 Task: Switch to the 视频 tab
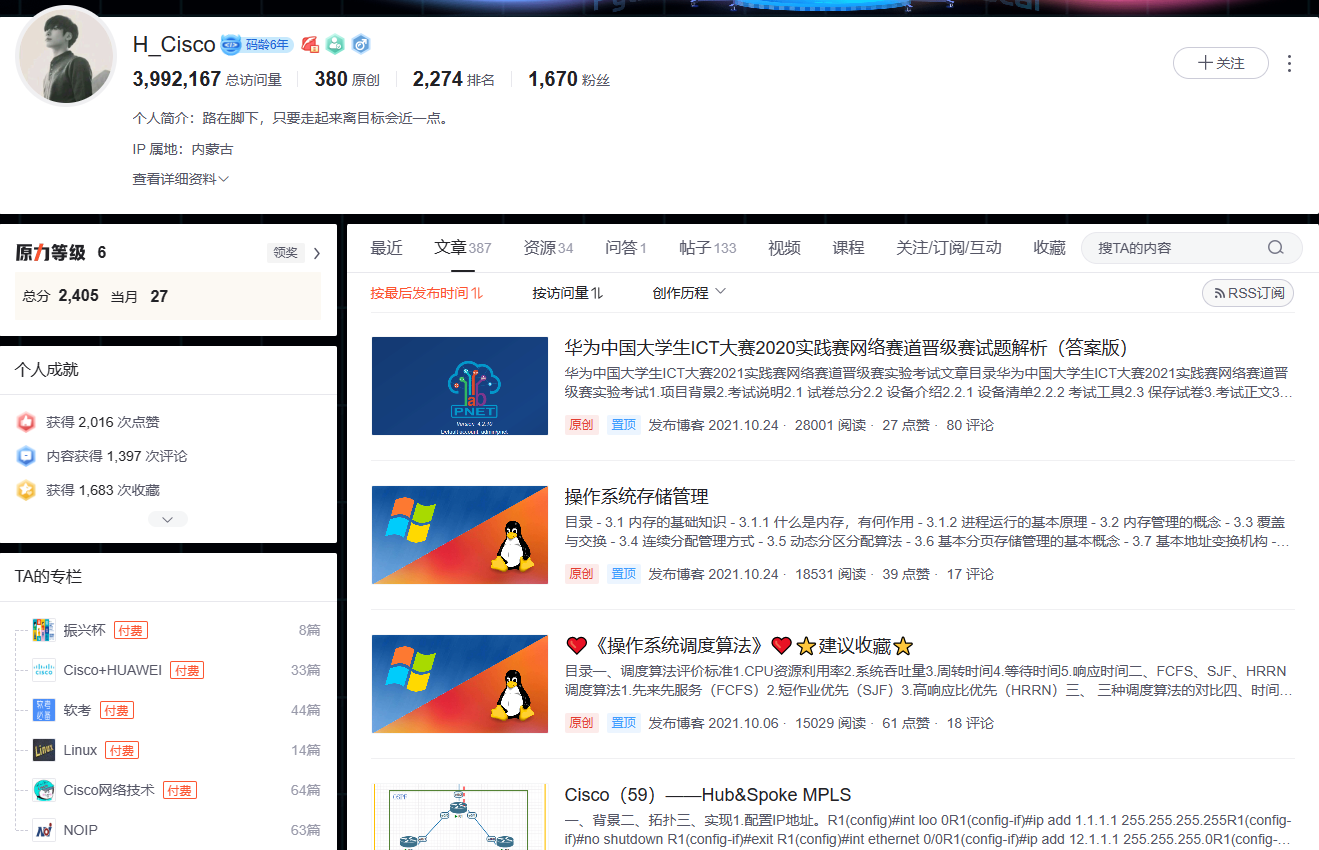coord(784,248)
